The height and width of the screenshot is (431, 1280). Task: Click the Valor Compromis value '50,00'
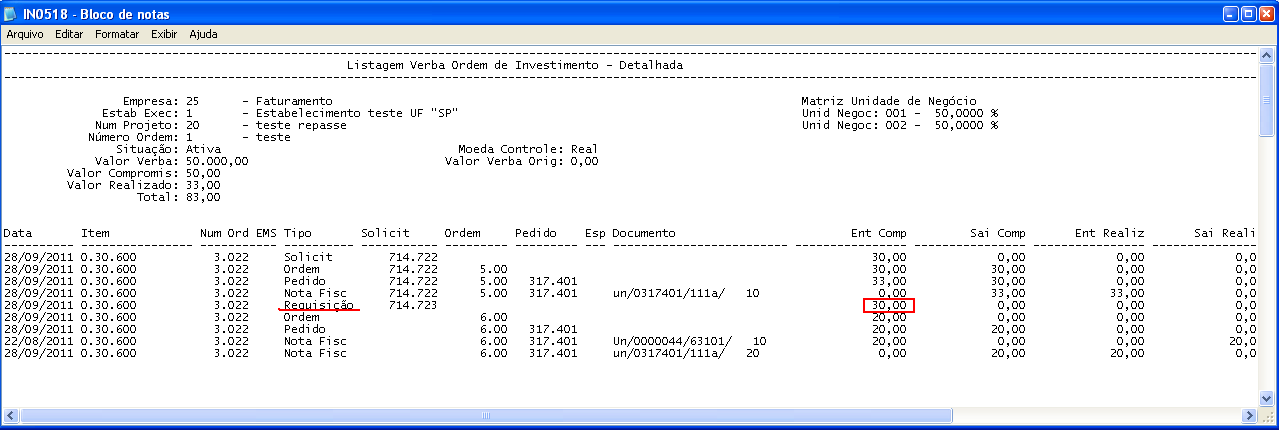[203, 173]
